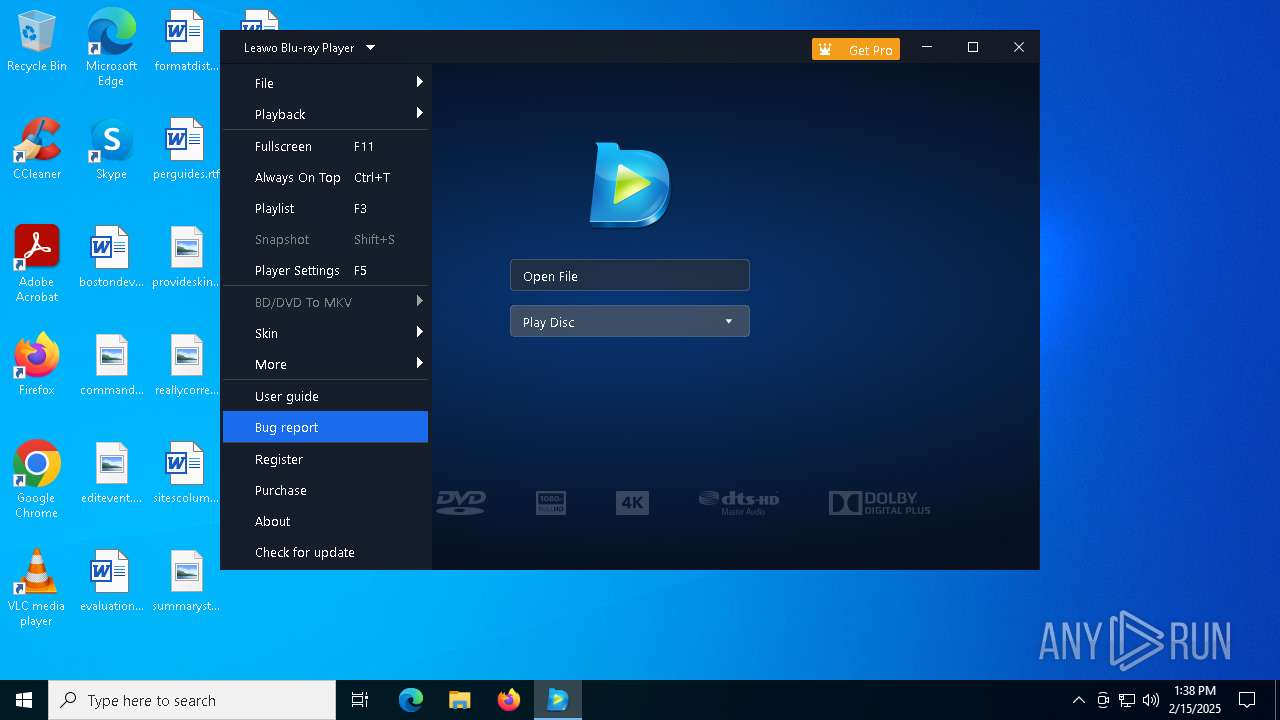This screenshot has width=1280, height=720.
Task: Expand the Skin submenu
Action: [326, 333]
